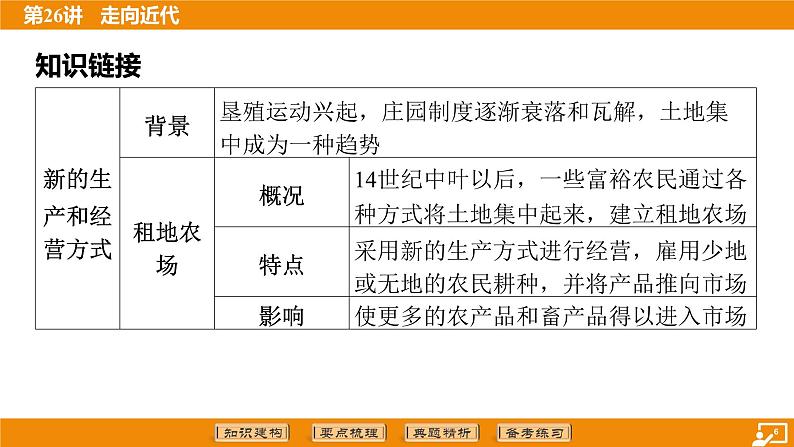Click the 背景 table cell
This screenshot has height=447, width=794.
167,123
